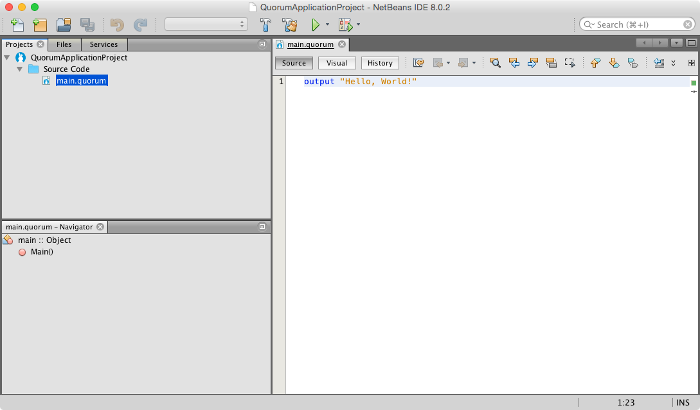
Task: Clear the Search field with the X
Action: click(688, 25)
